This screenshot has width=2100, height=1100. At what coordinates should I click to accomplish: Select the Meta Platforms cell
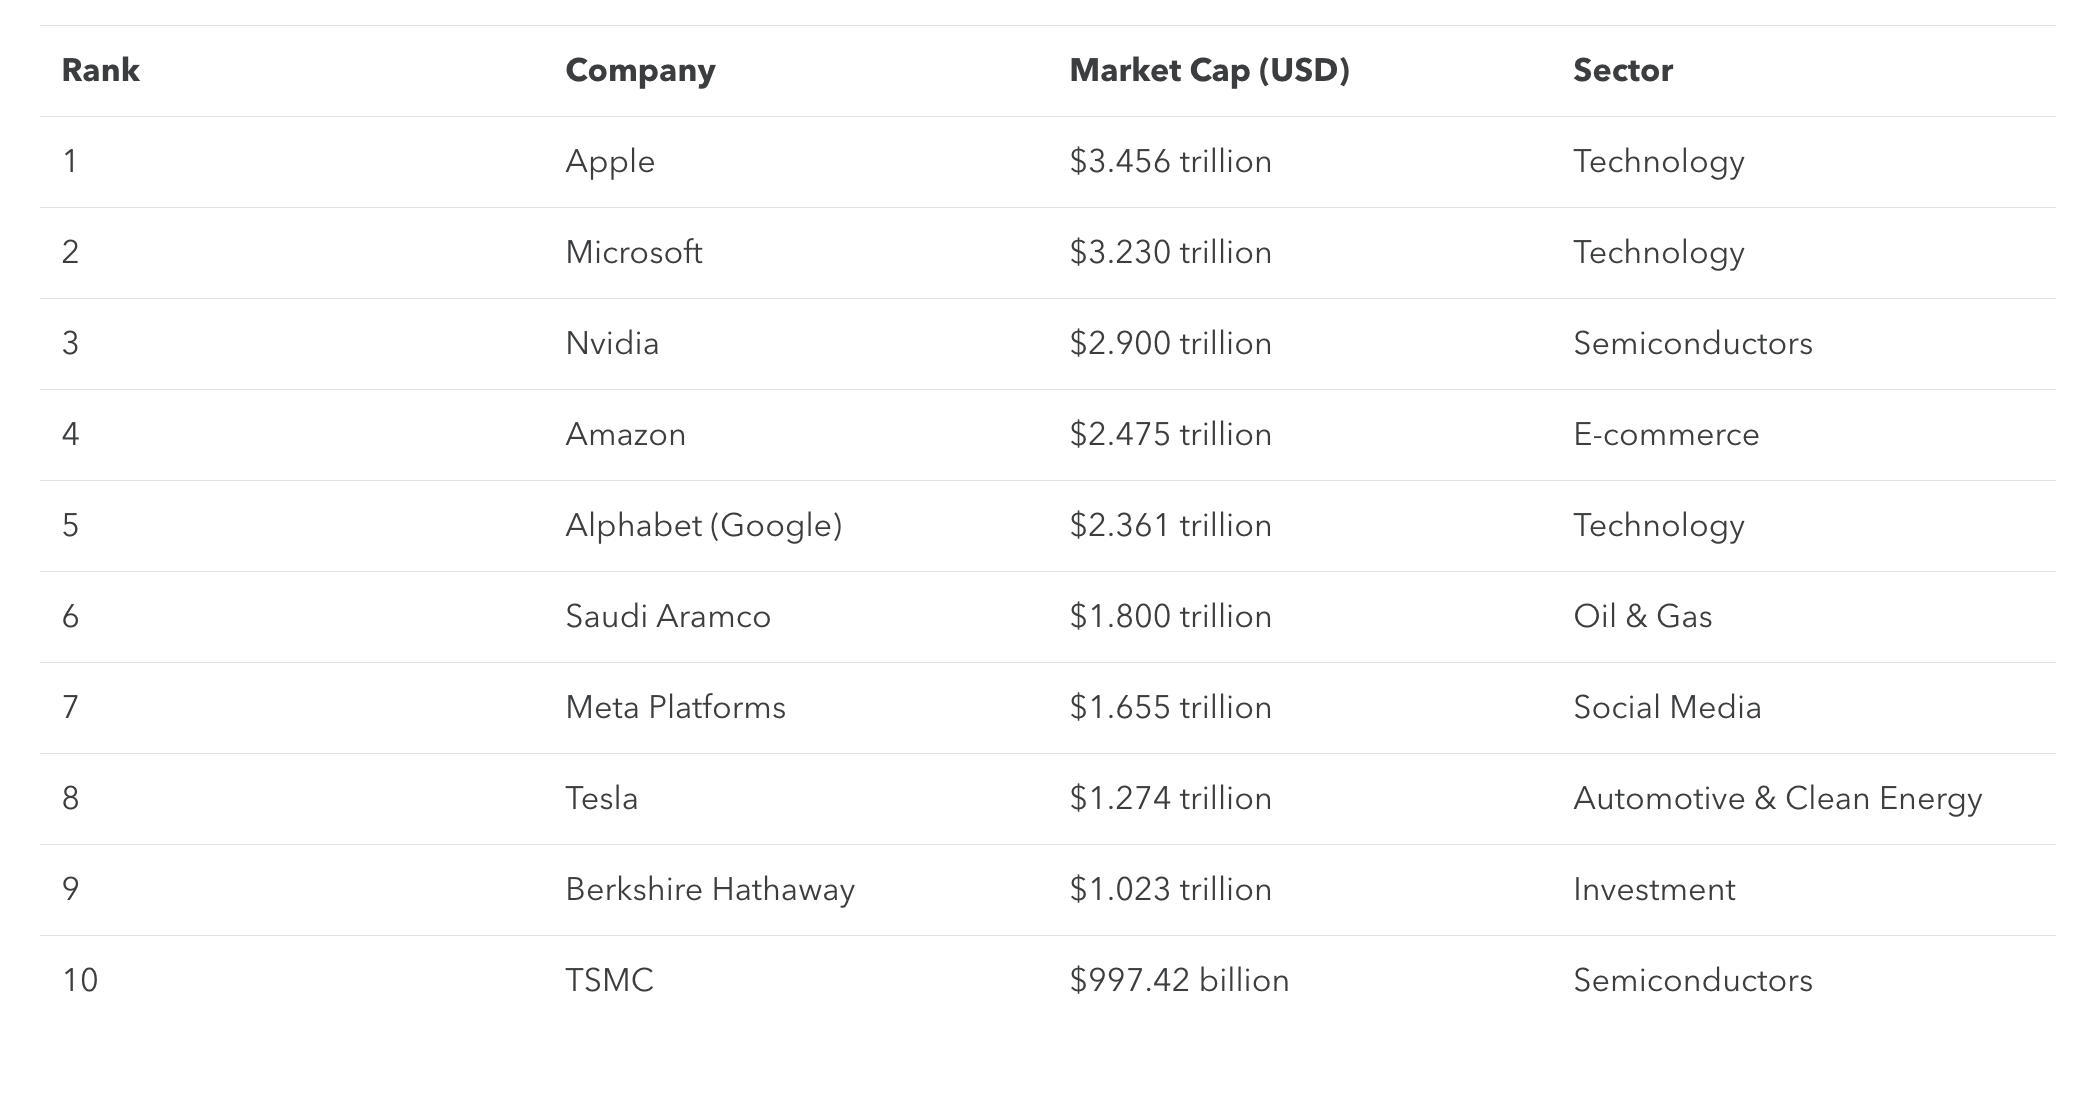pos(675,707)
